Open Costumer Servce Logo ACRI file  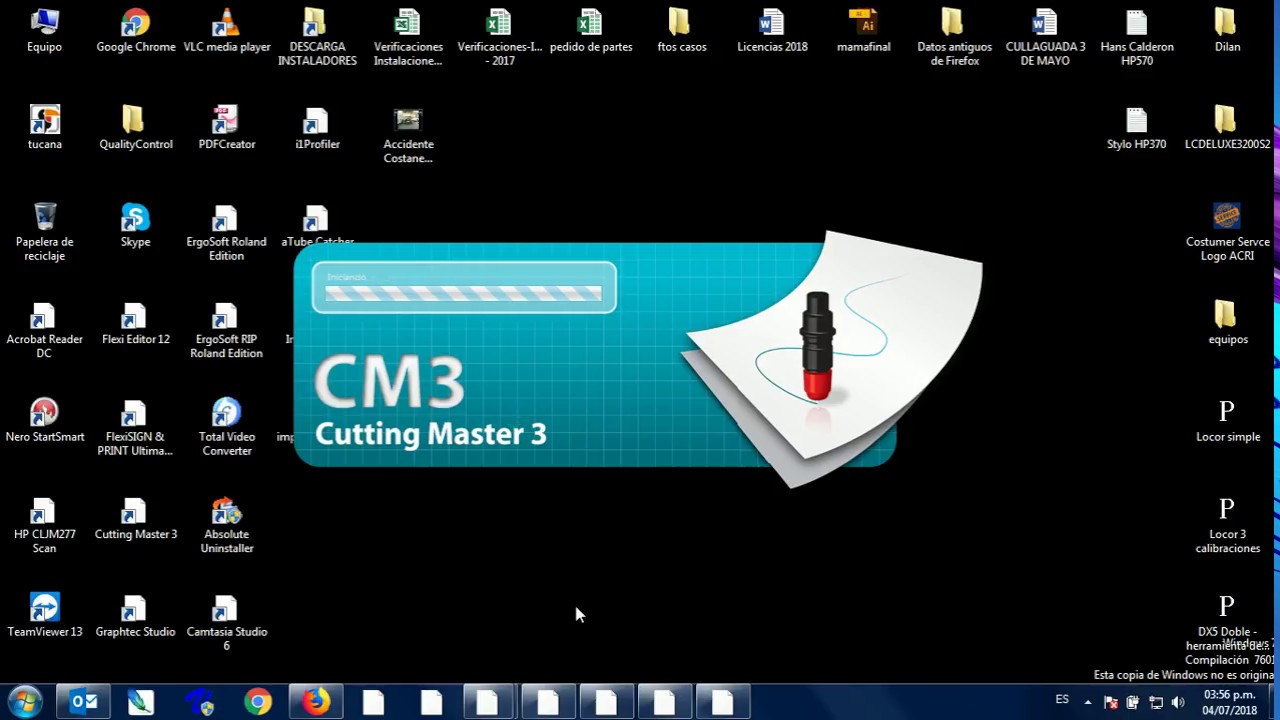[1227, 233]
